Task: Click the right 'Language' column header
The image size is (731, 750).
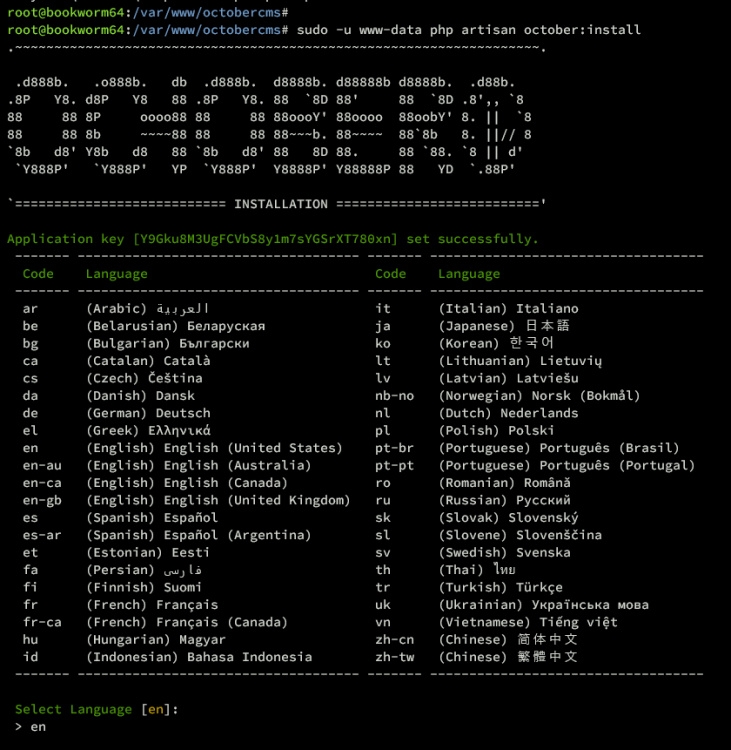Action: click(x=469, y=274)
